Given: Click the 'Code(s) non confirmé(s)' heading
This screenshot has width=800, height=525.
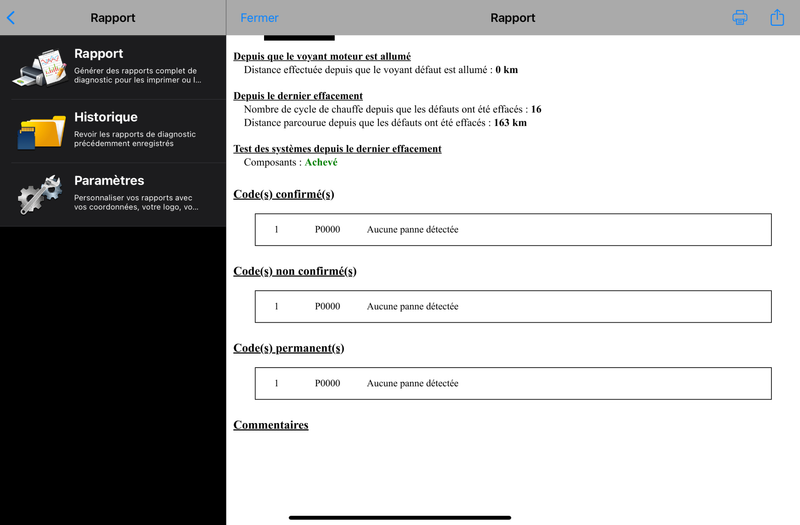Looking at the screenshot, I should tap(295, 271).
